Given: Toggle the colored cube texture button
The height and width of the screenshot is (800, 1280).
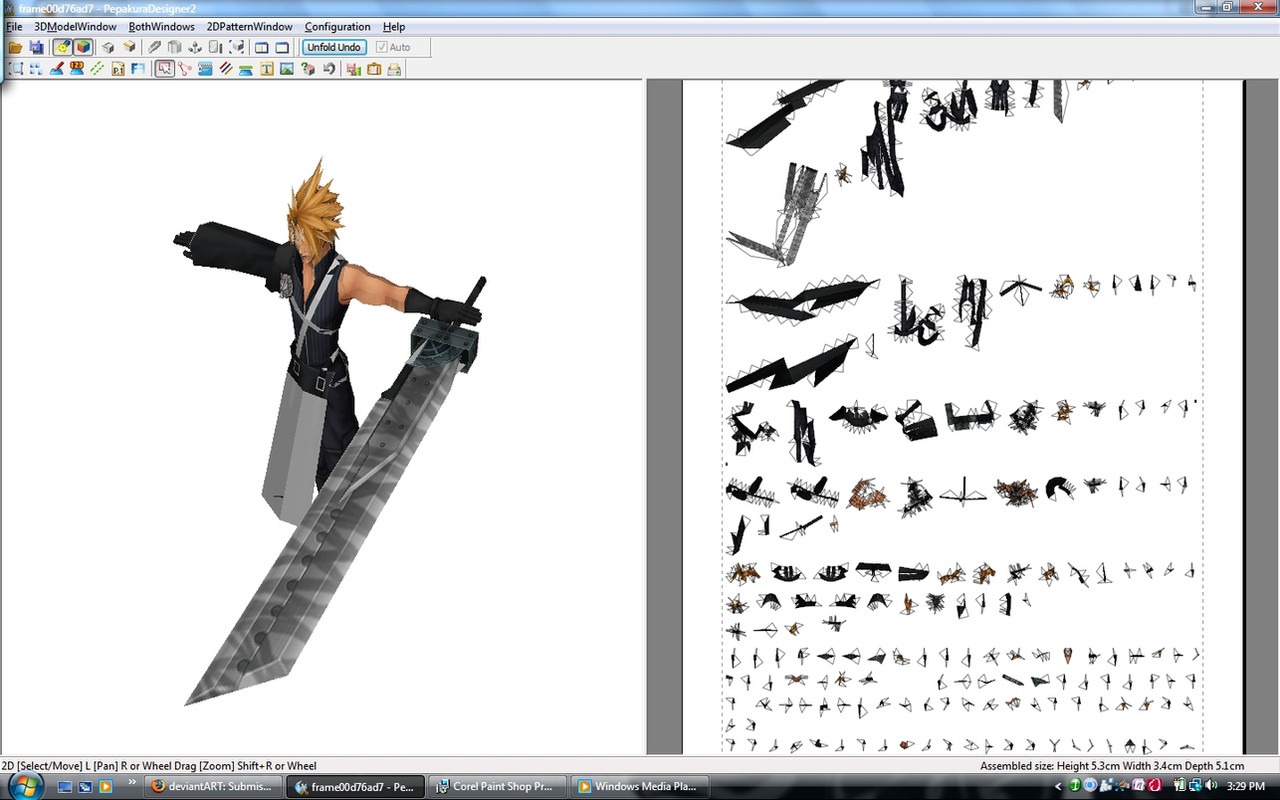Looking at the screenshot, I should click(84, 47).
